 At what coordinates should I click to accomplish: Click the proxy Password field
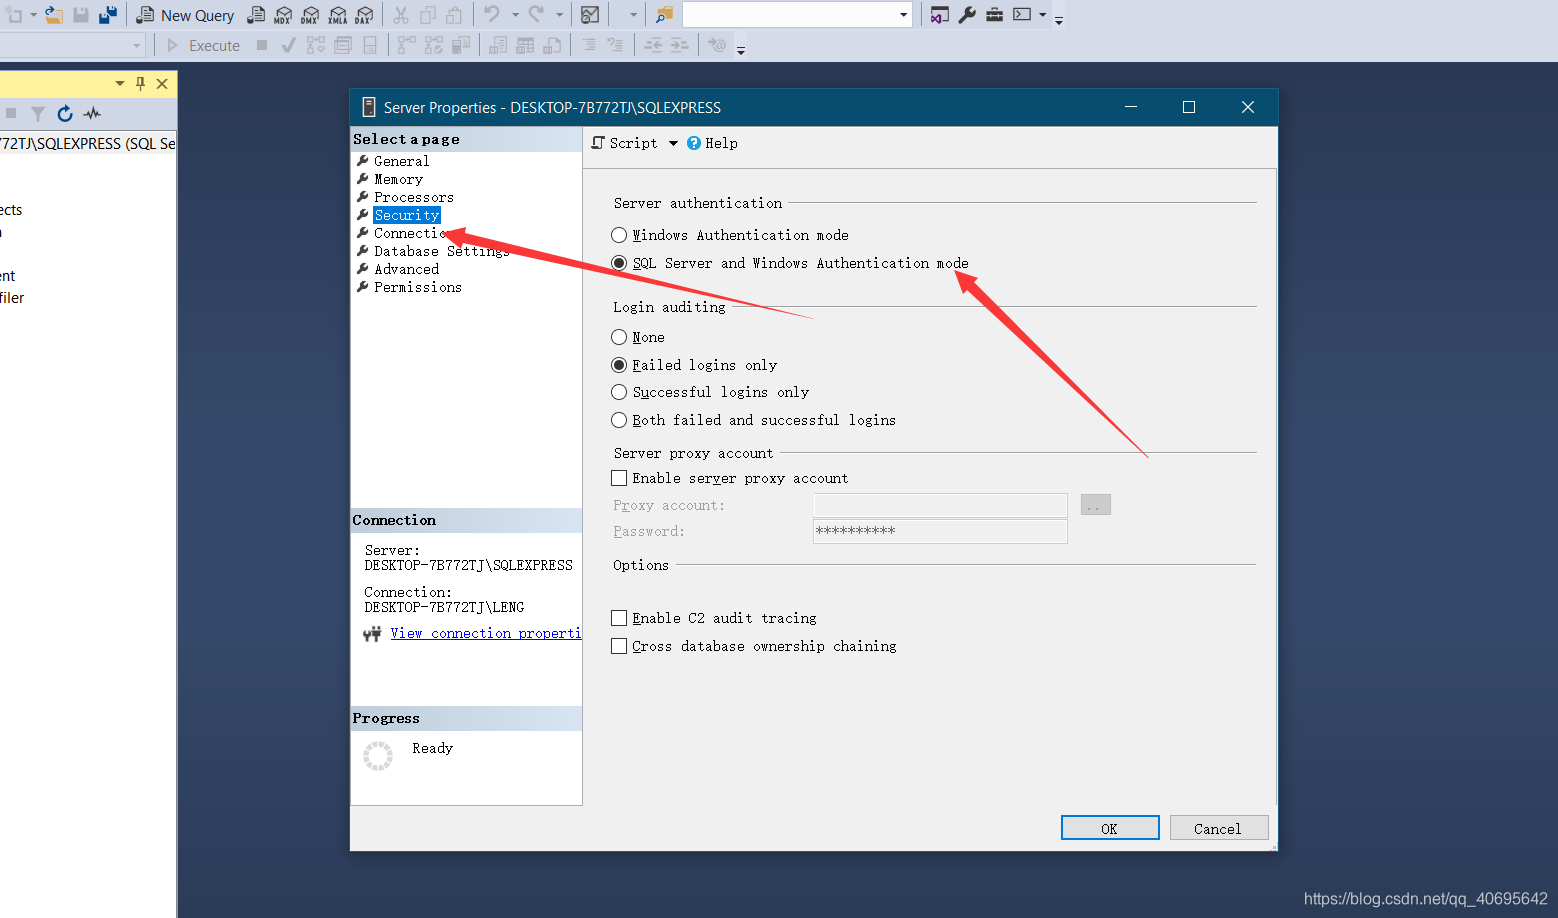[x=940, y=531]
